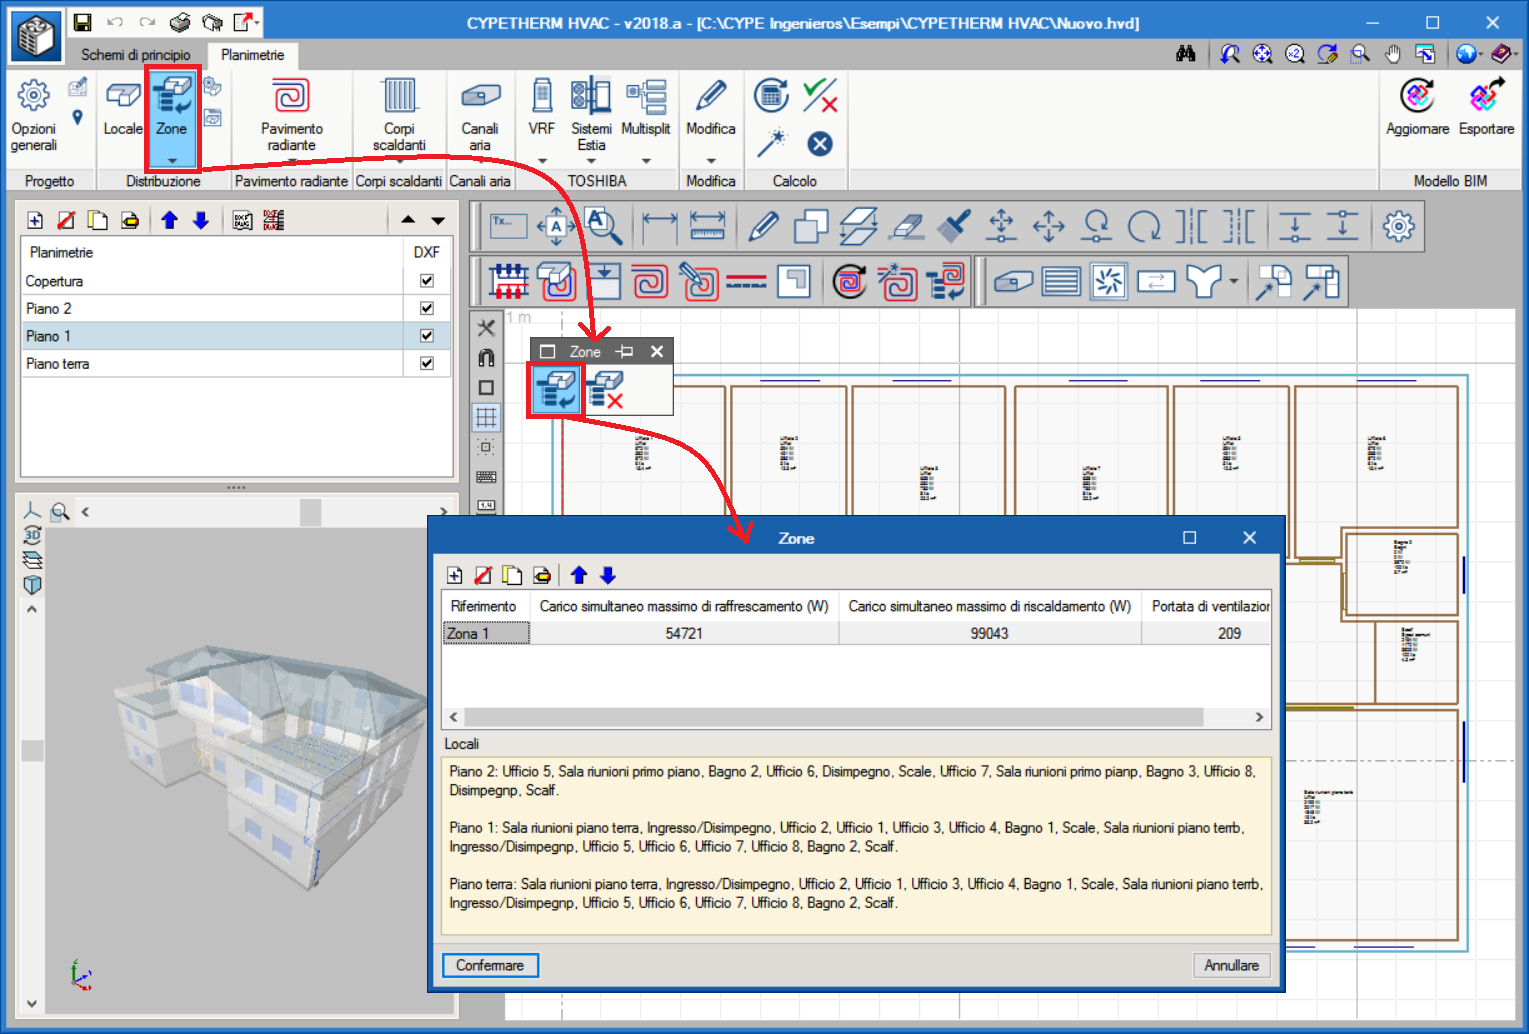Collapse panel with black up triangle
1529x1034 pixels.
[408, 220]
